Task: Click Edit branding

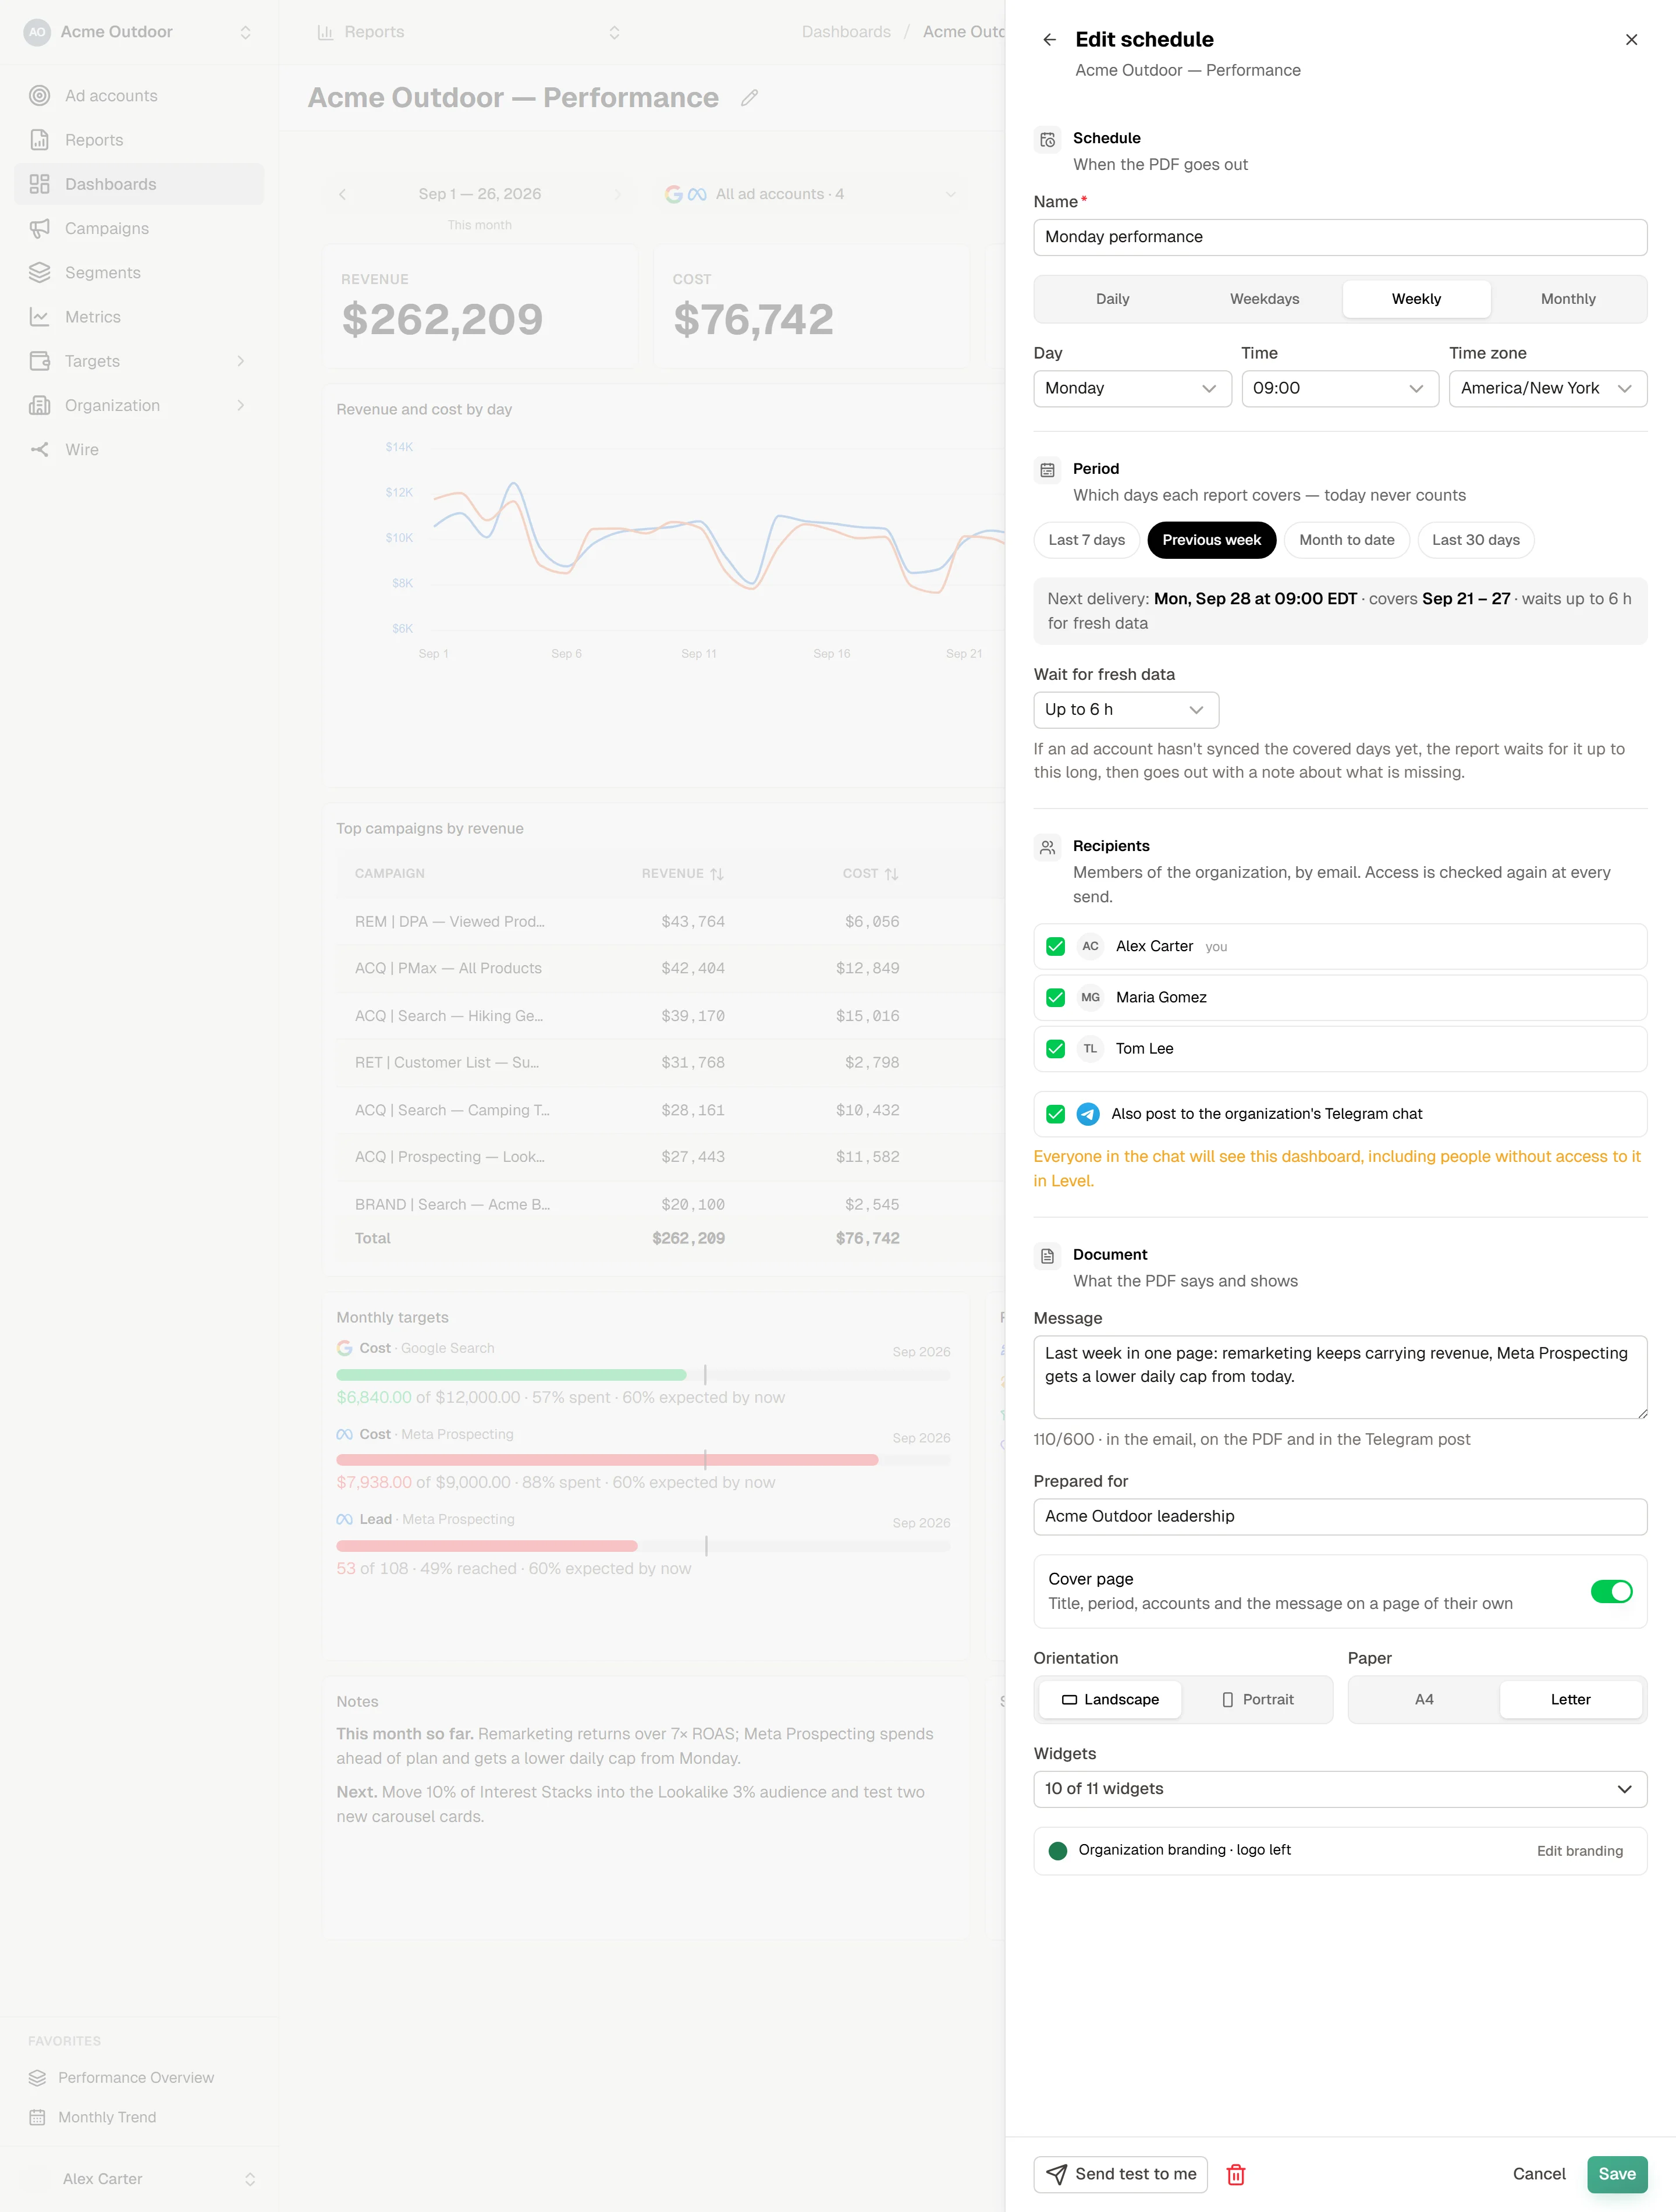Action: point(1580,1851)
